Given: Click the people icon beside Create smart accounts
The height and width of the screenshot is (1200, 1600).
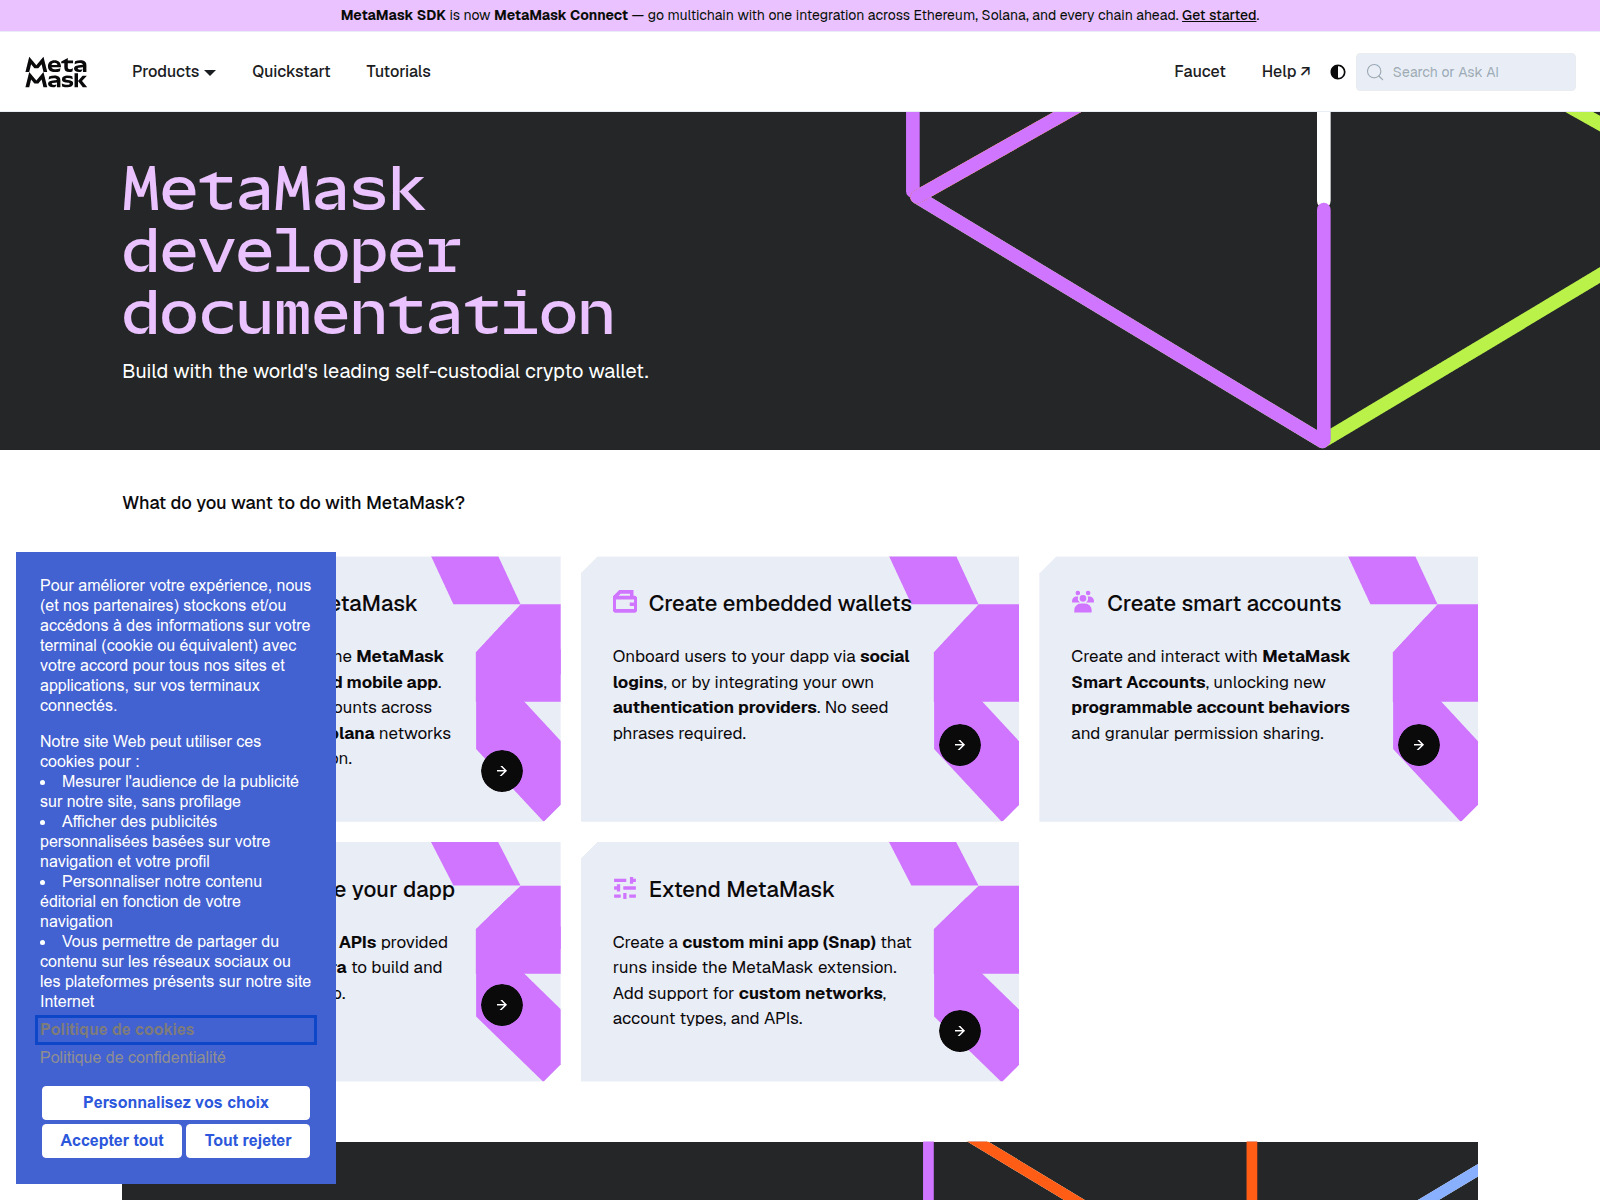Looking at the screenshot, I should click(x=1083, y=602).
